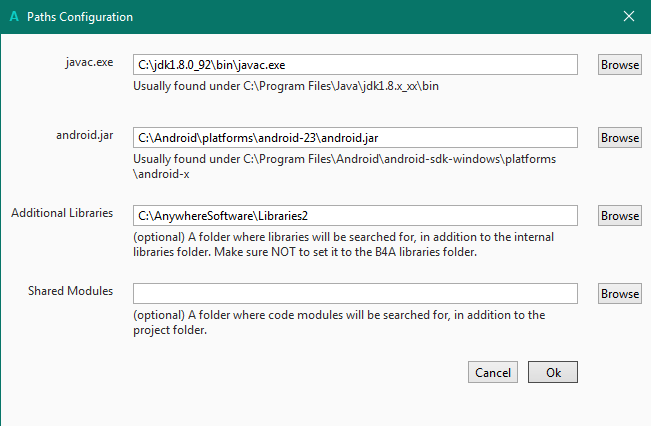Screen dimensions: 651x426
Task: Select the Additional Libraries folder field
Action: [x=355, y=215]
